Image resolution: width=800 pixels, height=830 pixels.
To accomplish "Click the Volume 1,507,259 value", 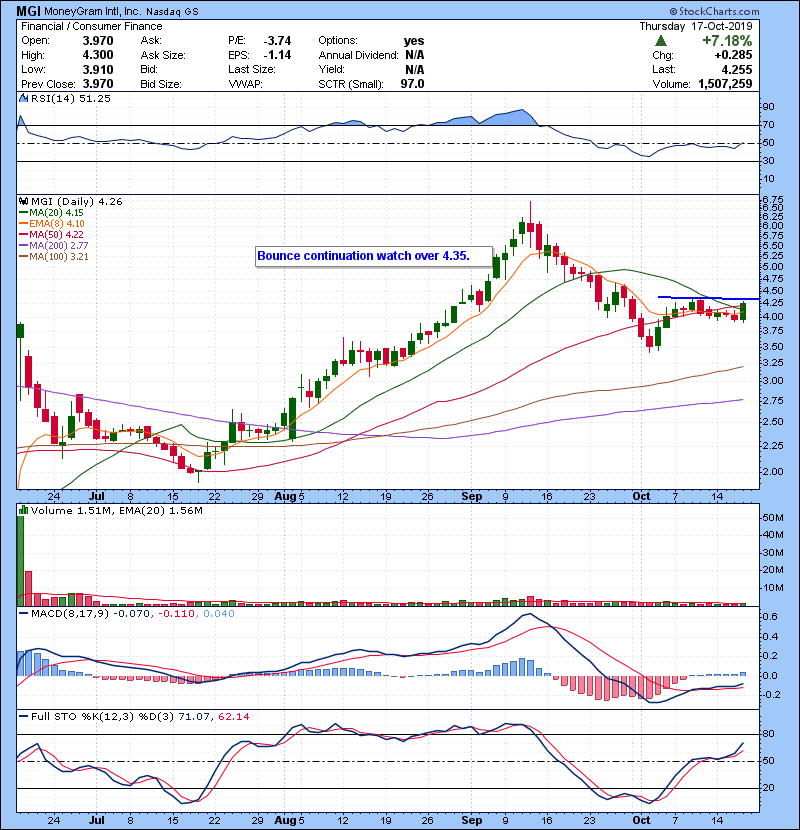I will pos(725,84).
